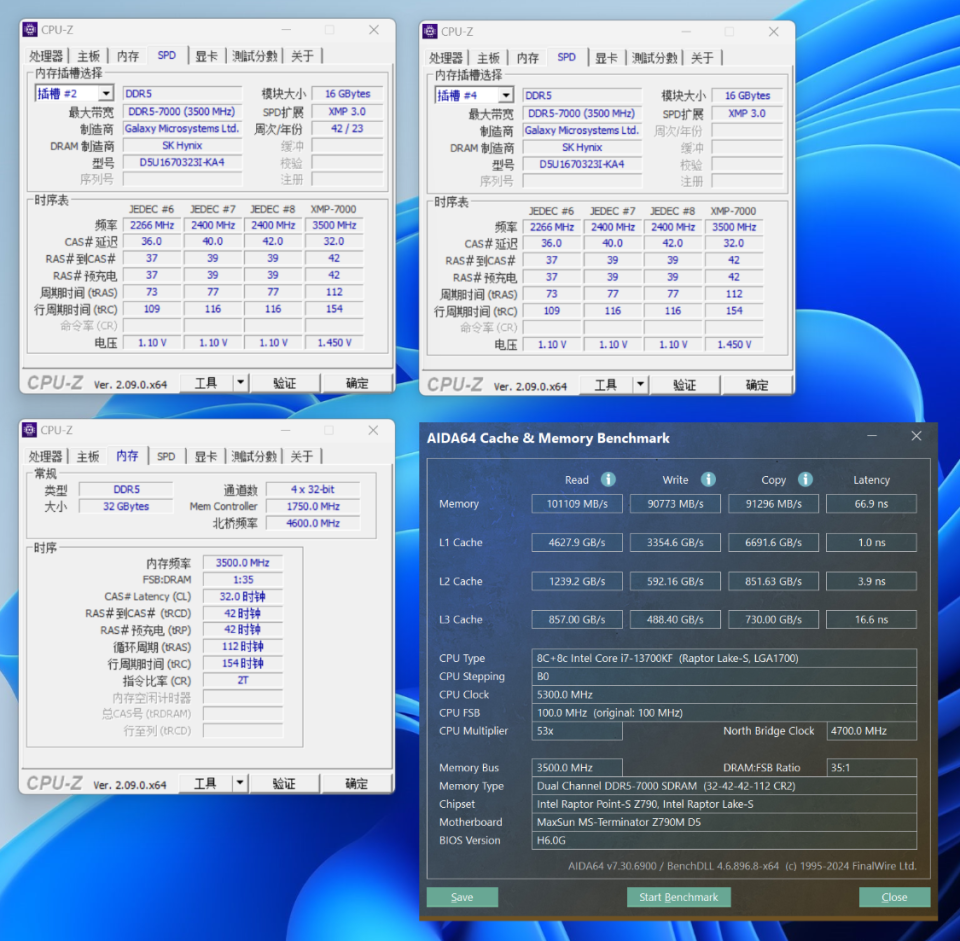Click North Bridge Clock 4700.0 MHz field
Viewport: 960px width, 941px height.
871,730
